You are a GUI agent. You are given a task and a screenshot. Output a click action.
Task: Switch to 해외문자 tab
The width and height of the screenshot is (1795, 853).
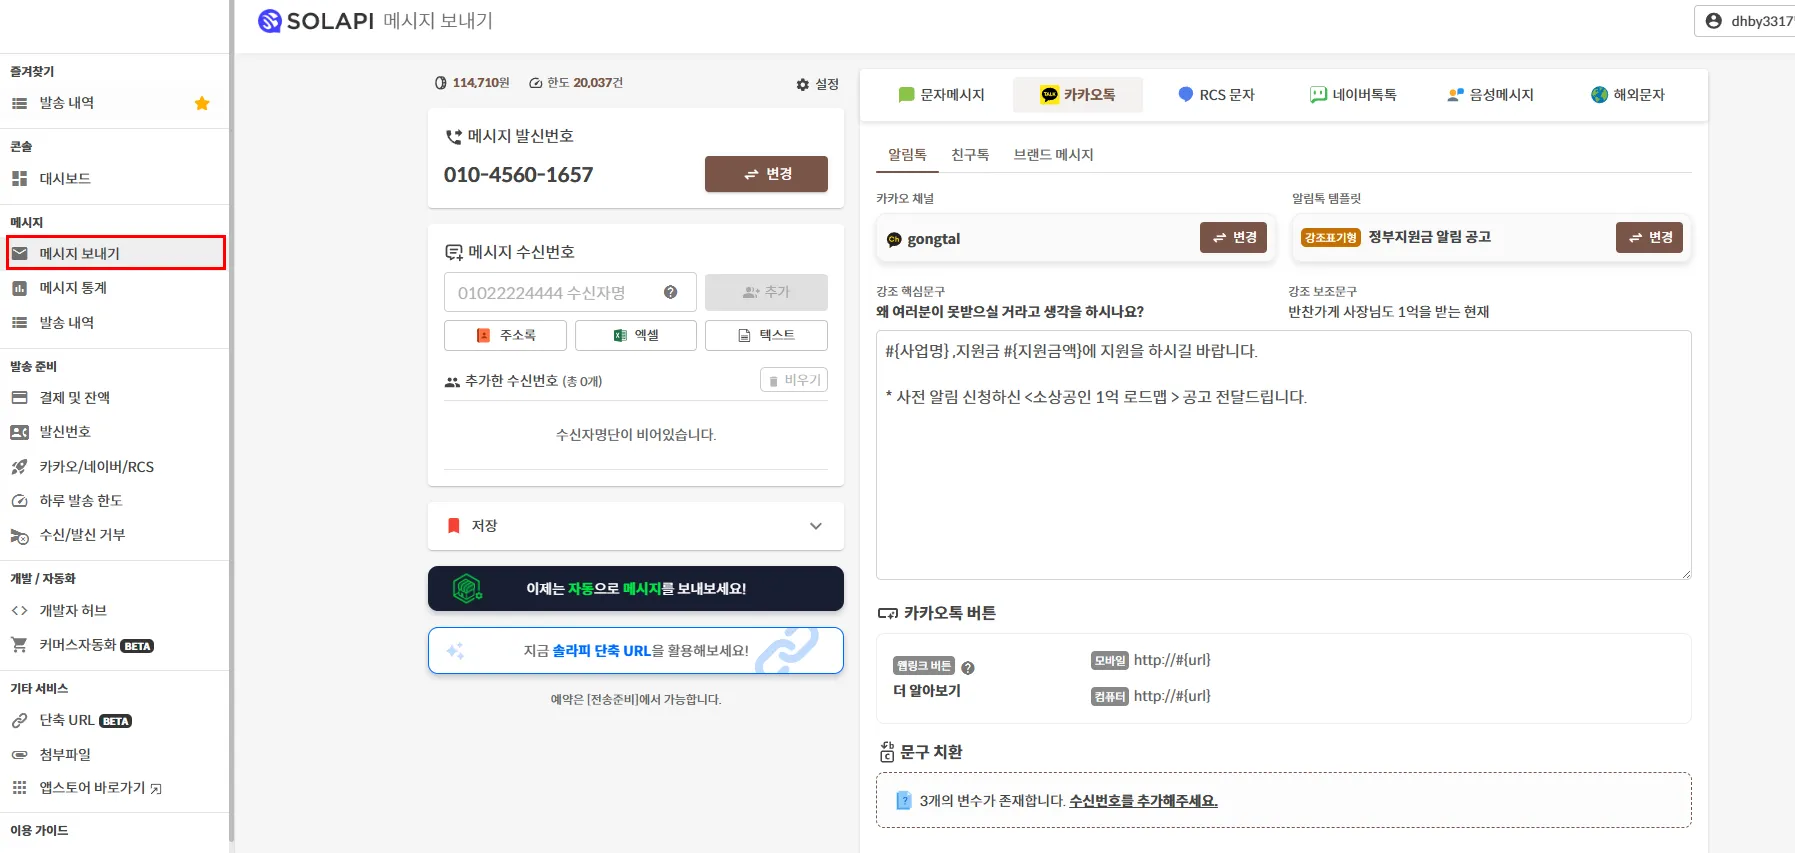[x=1628, y=95]
